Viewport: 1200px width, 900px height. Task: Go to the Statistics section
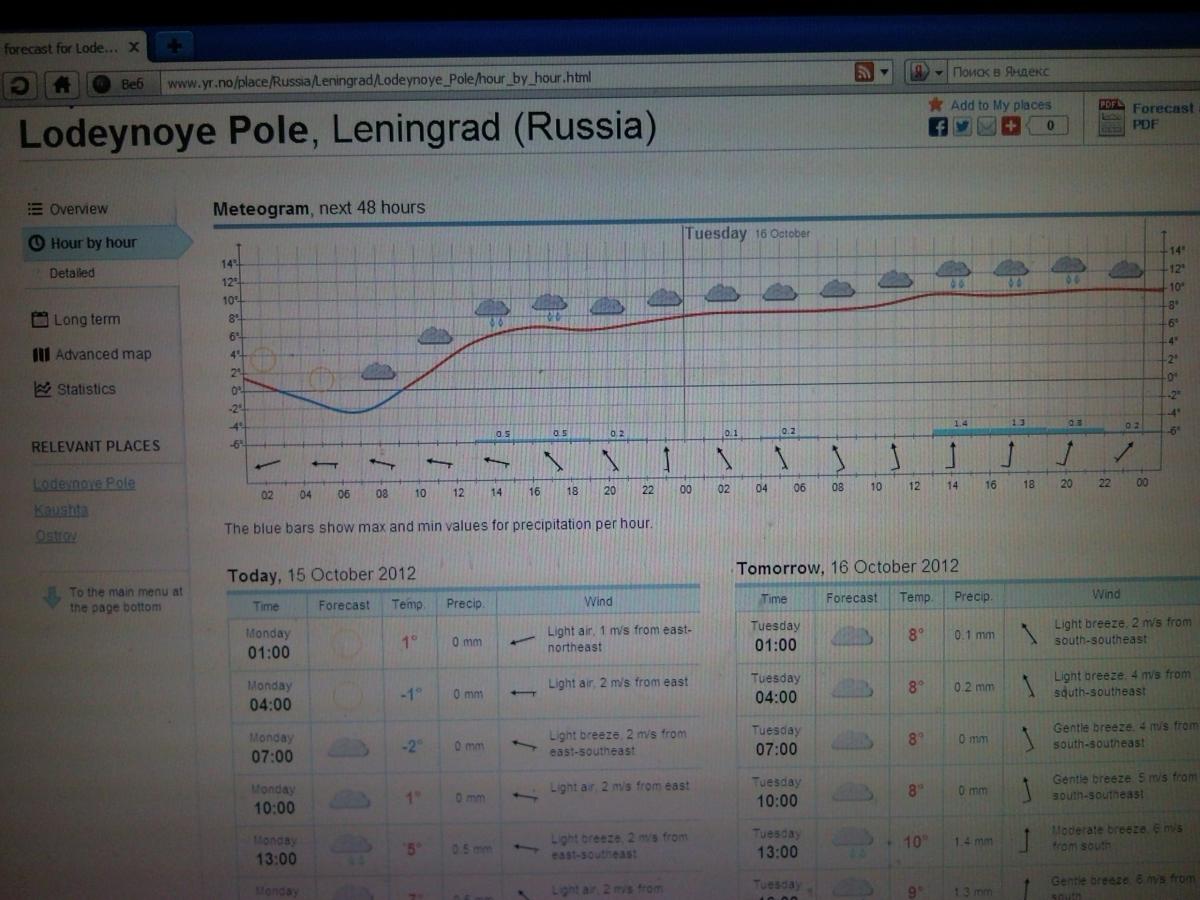click(x=85, y=389)
